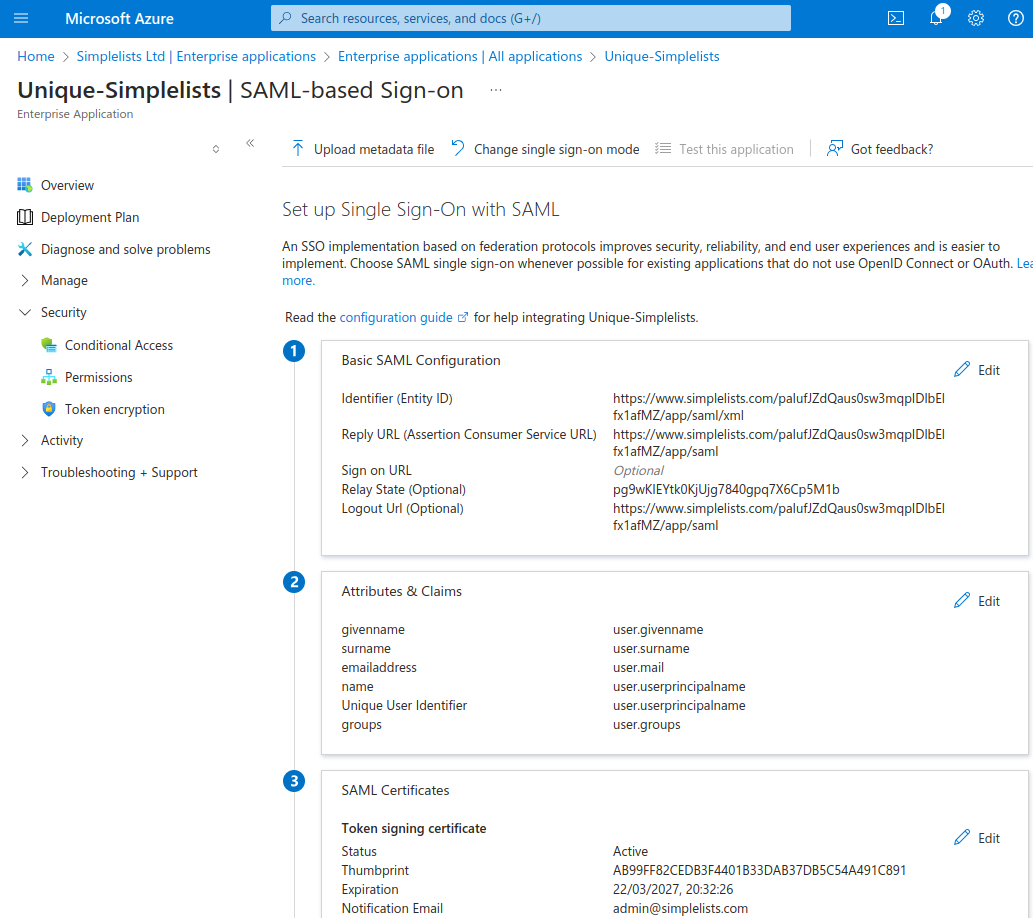
Task: Click the Change single sign-on mode undo icon
Action: (x=458, y=149)
